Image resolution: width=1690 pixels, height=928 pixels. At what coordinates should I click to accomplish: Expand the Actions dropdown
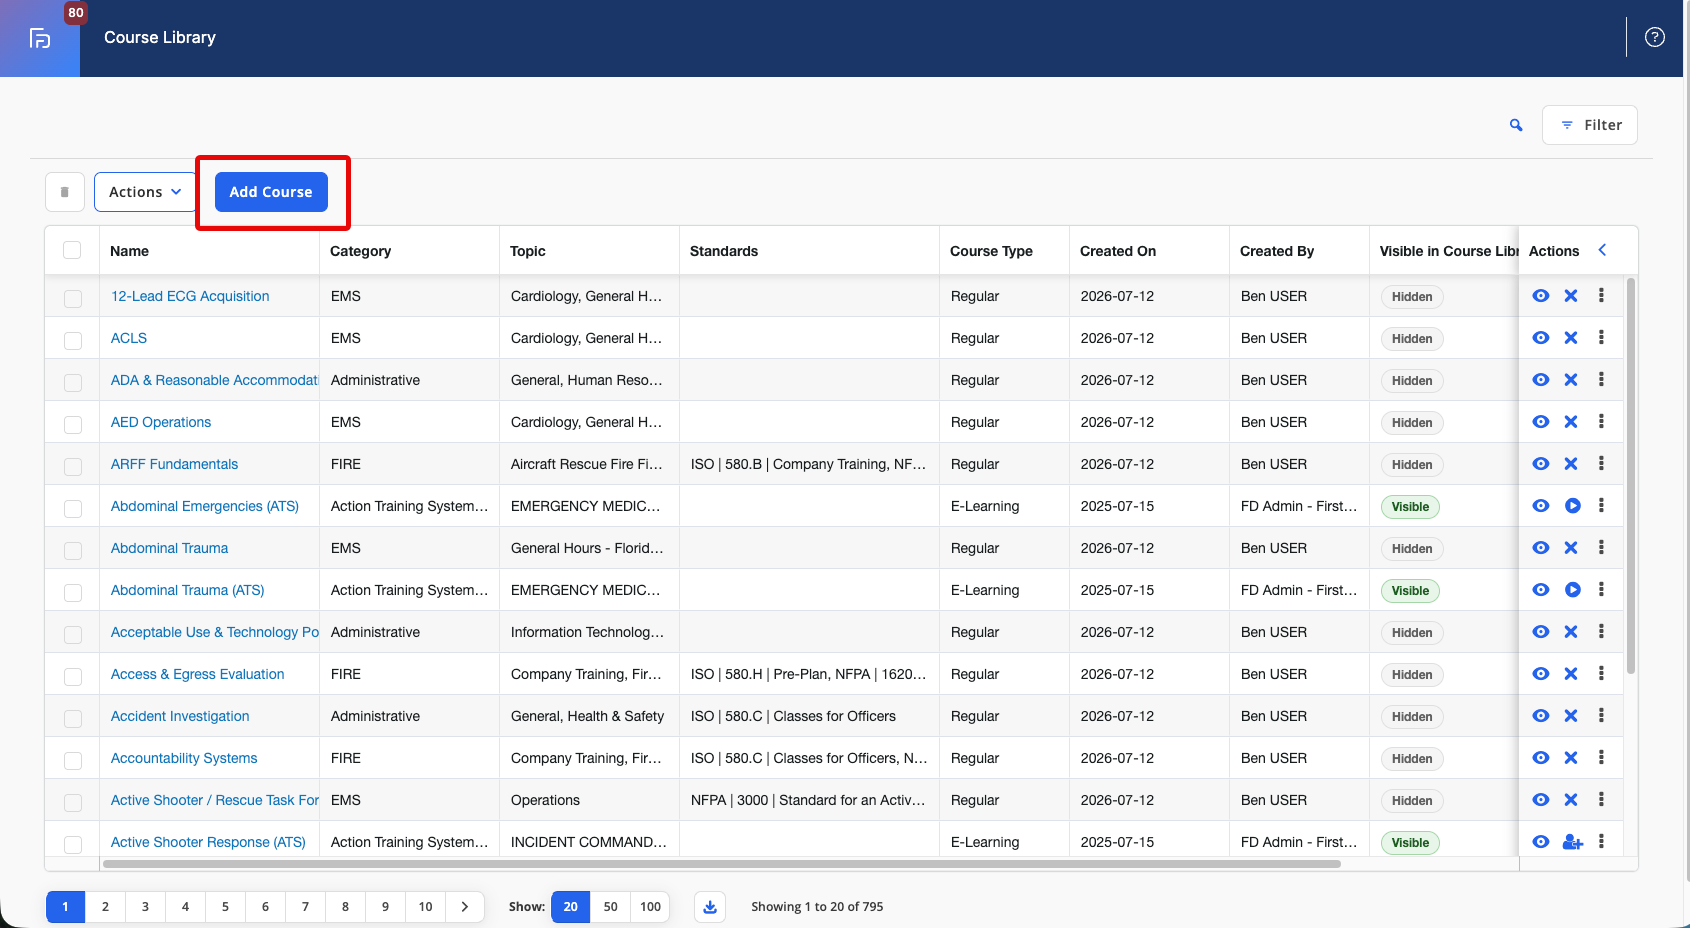point(145,192)
